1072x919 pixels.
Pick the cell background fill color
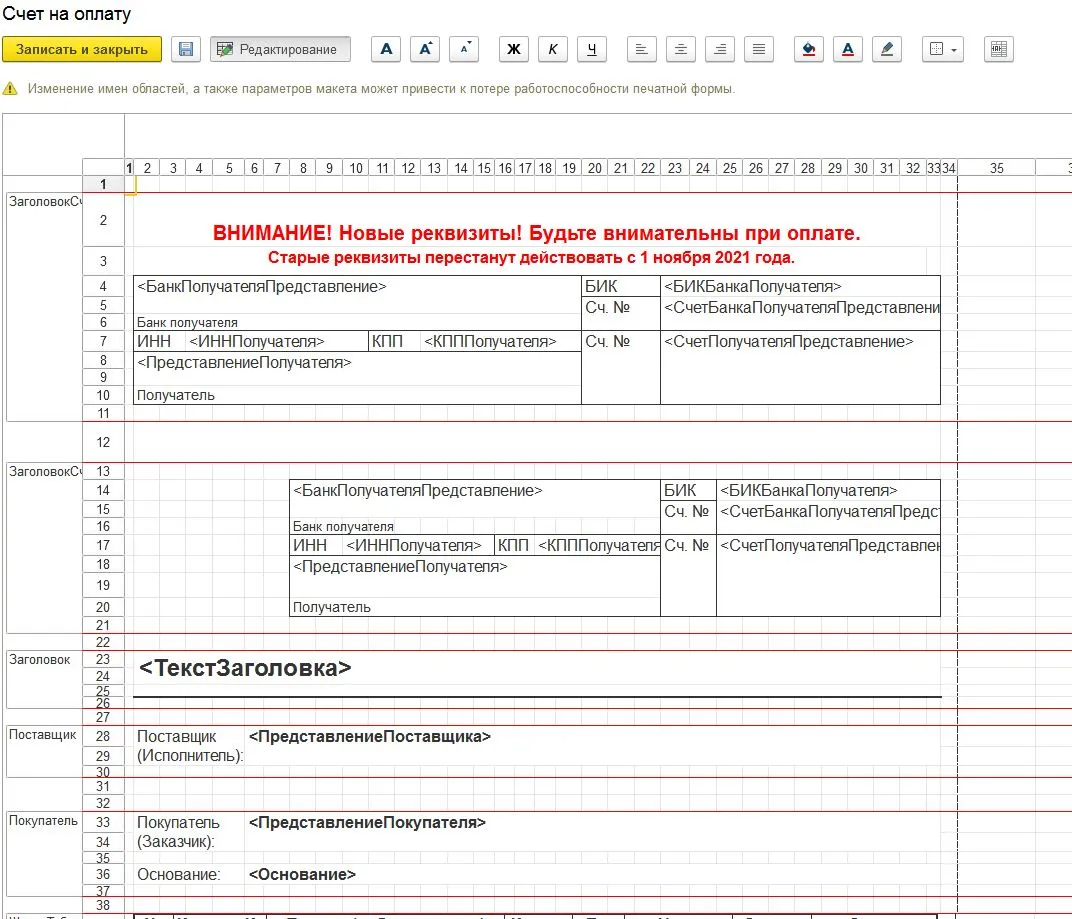809,49
